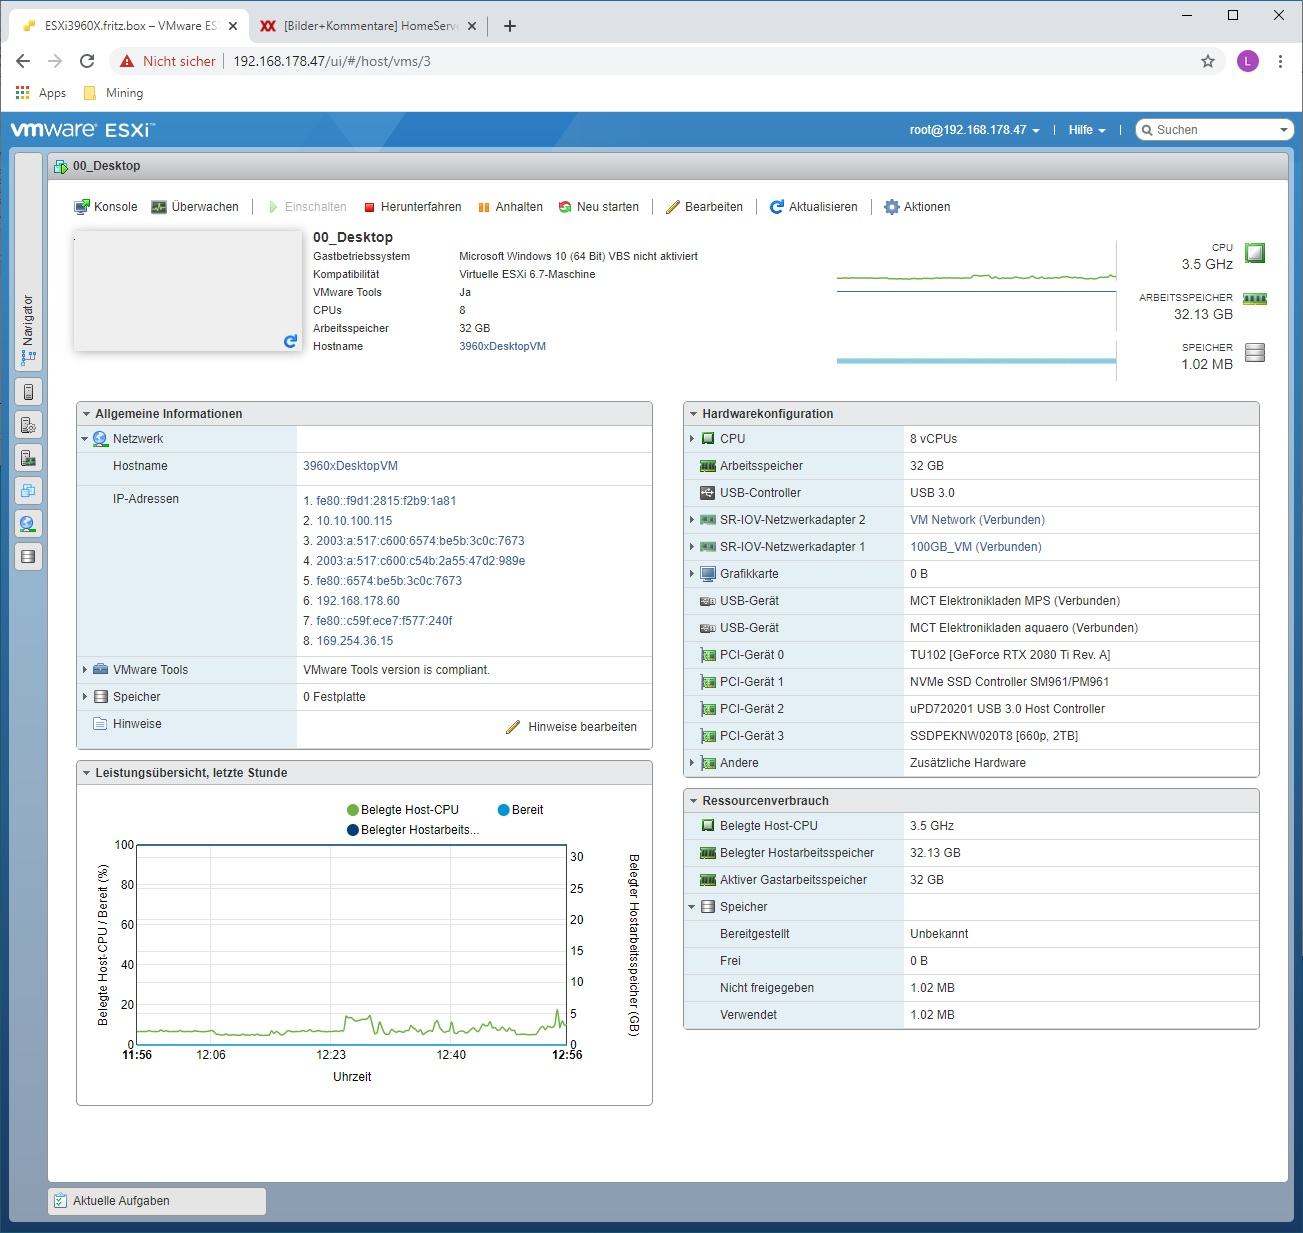Click Hinweise bearbeiten to edit notes

tap(571, 727)
